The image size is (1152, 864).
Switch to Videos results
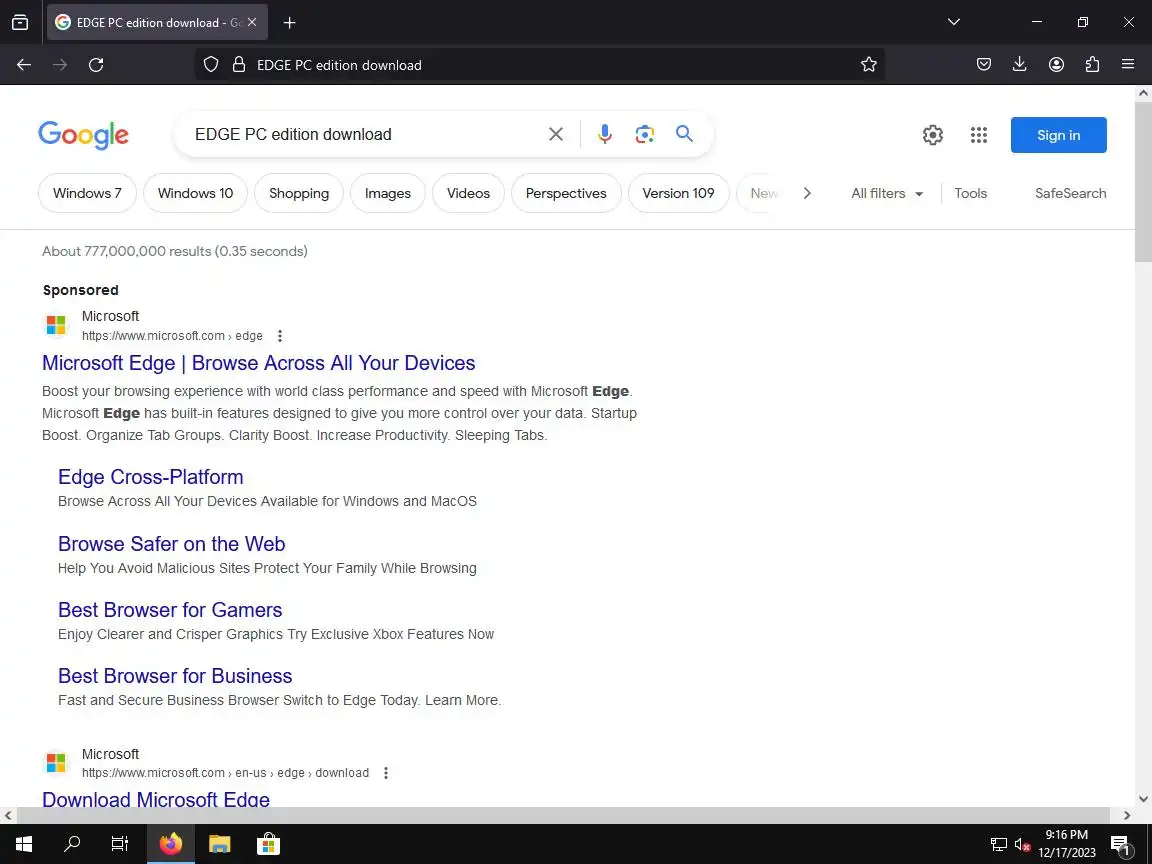coord(469,193)
